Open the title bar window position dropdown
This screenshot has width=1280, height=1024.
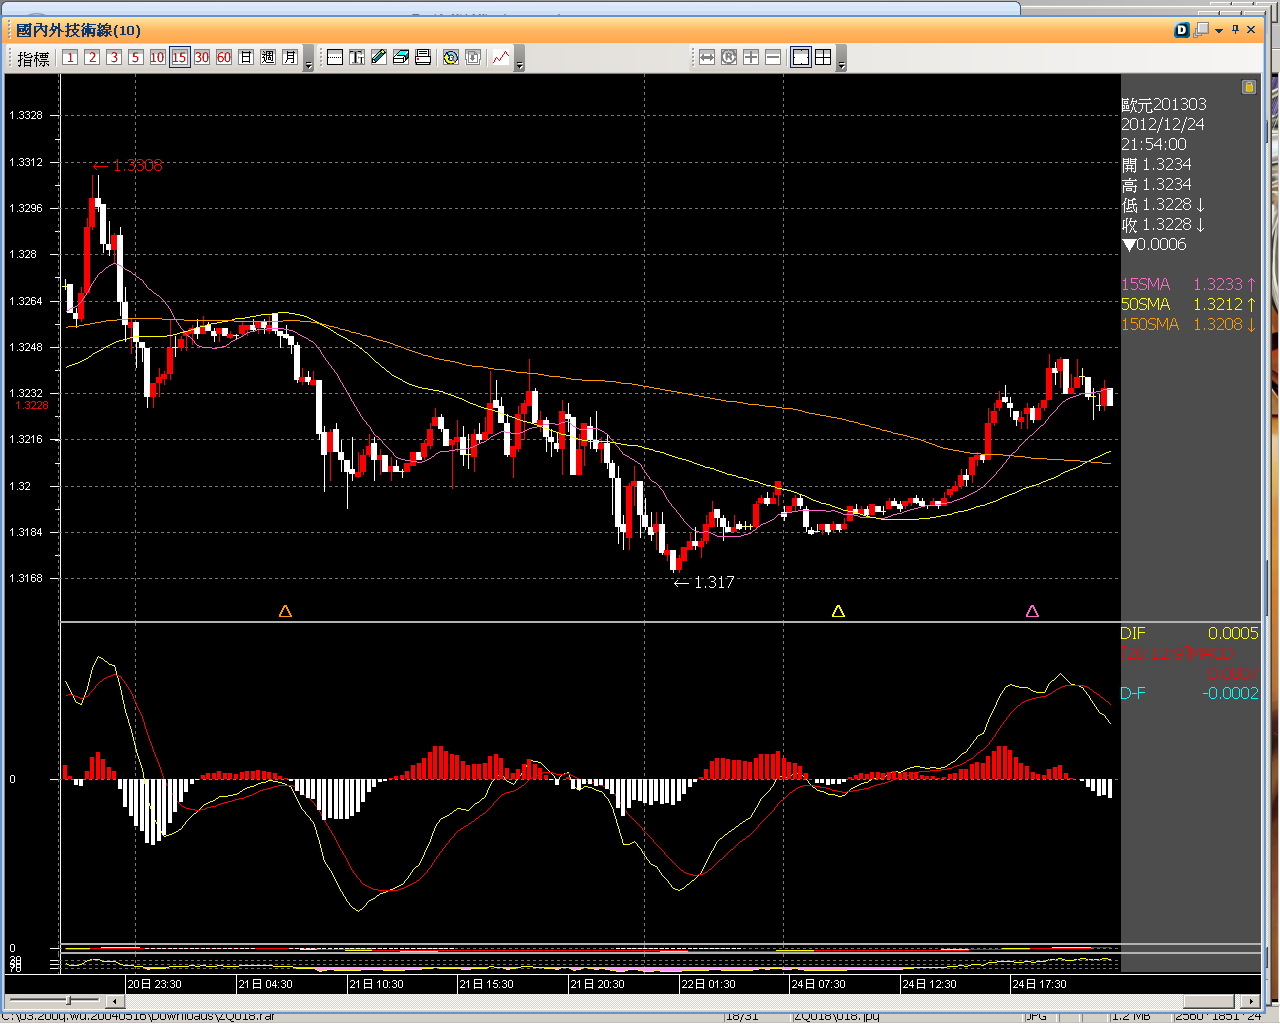click(x=1219, y=31)
